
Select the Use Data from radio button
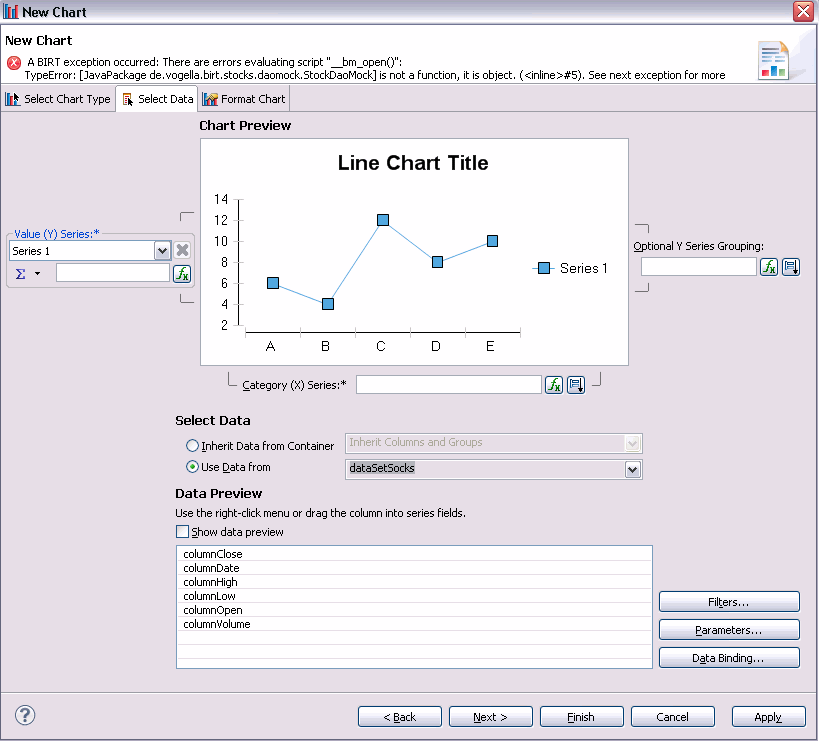click(x=192, y=467)
